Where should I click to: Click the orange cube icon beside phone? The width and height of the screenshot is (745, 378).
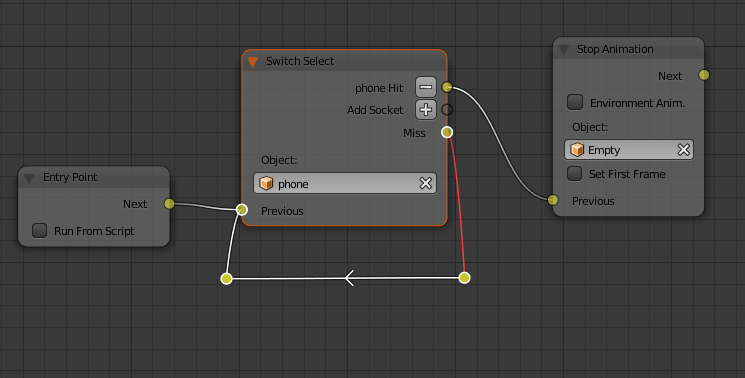click(266, 183)
